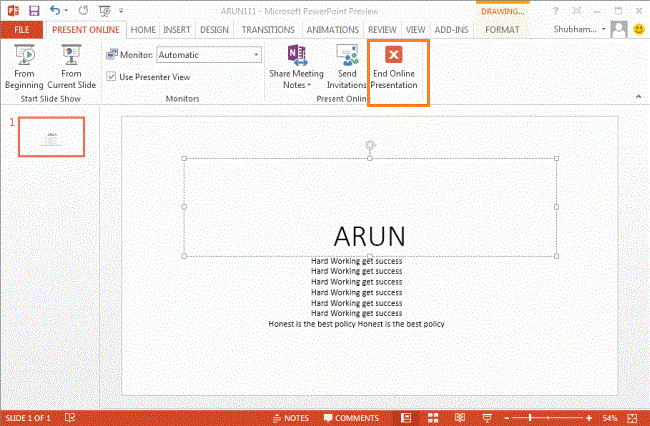This screenshot has height=426, width=650.
Task: Start slide show From Beginning
Action: pos(24,67)
